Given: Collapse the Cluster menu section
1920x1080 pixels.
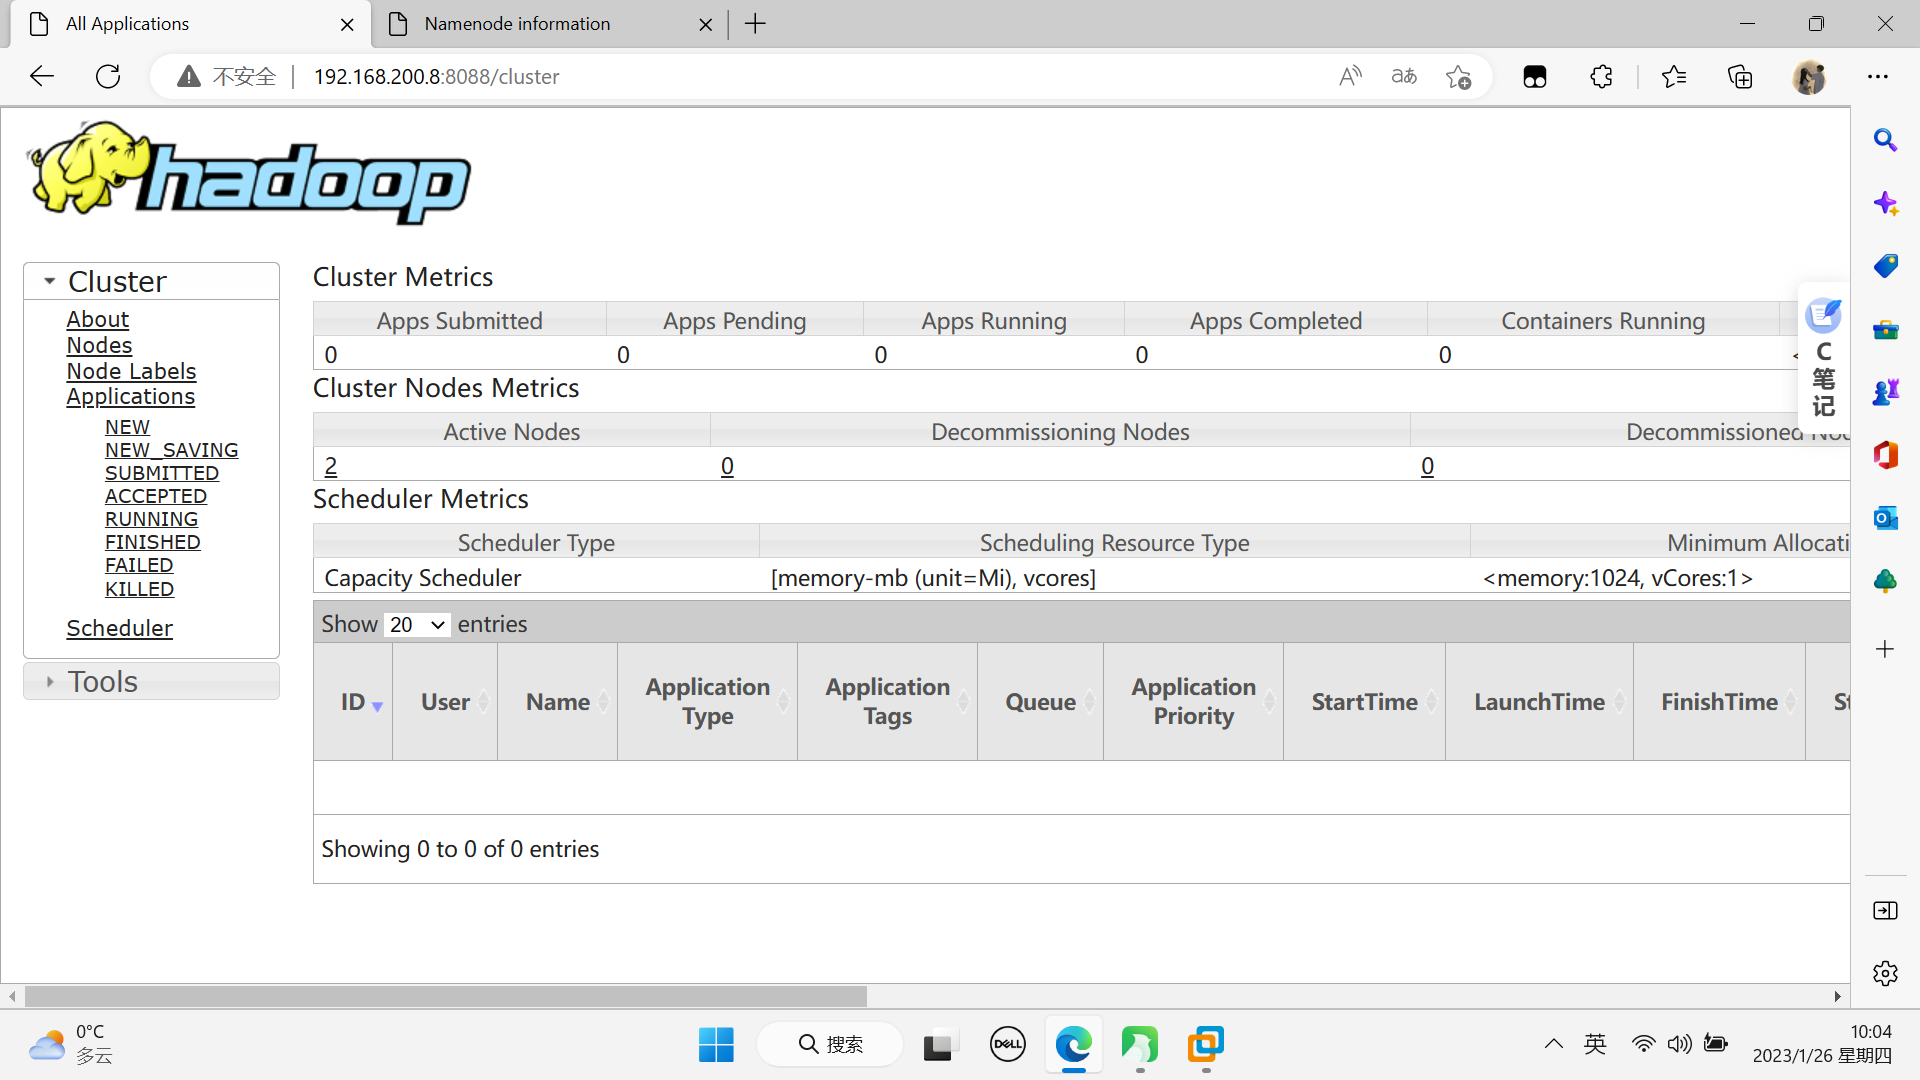Looking at the screenshot, I should tap(117, 282).
